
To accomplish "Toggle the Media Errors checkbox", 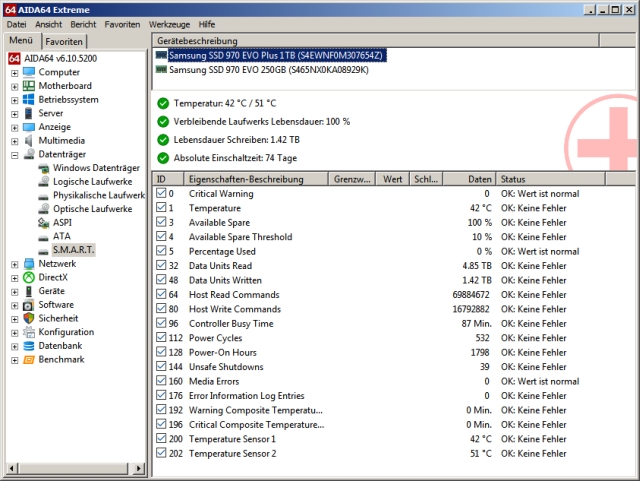I will pos(161,381).
